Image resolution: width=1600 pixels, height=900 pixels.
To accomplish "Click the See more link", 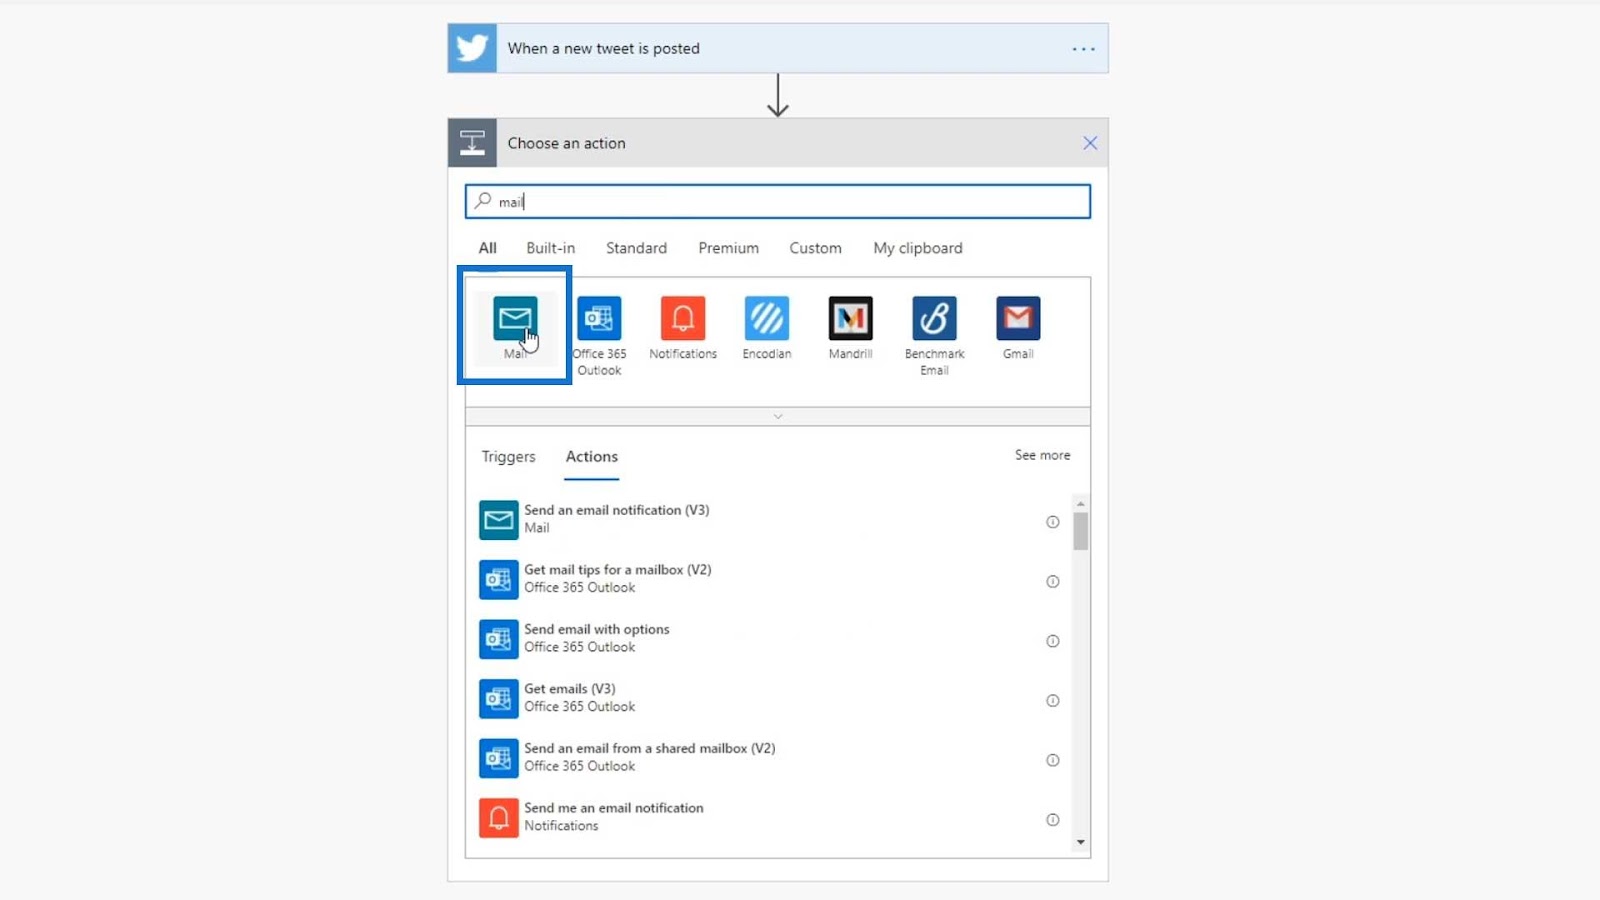I will (x=1042, y=455).
